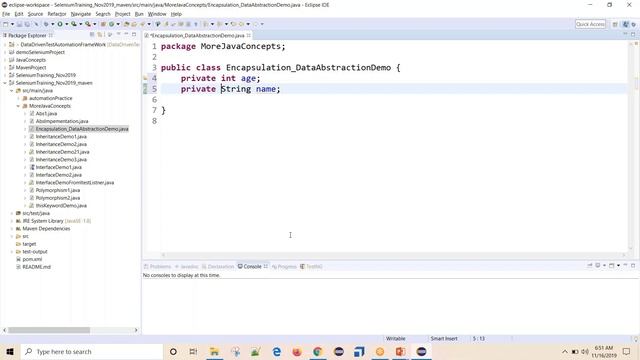
Task: Click the Windows taskbar search box
Action: coord(91,351)
